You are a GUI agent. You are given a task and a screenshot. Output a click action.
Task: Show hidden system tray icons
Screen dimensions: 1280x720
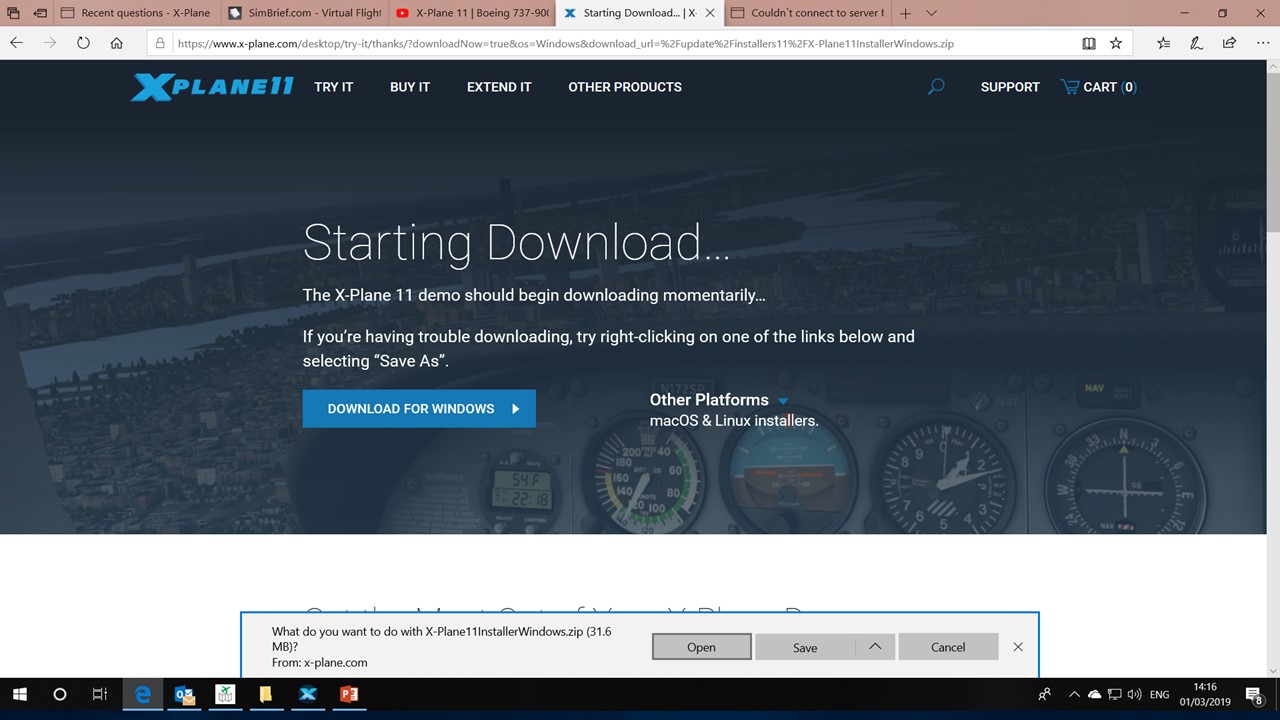point(1074,694)
